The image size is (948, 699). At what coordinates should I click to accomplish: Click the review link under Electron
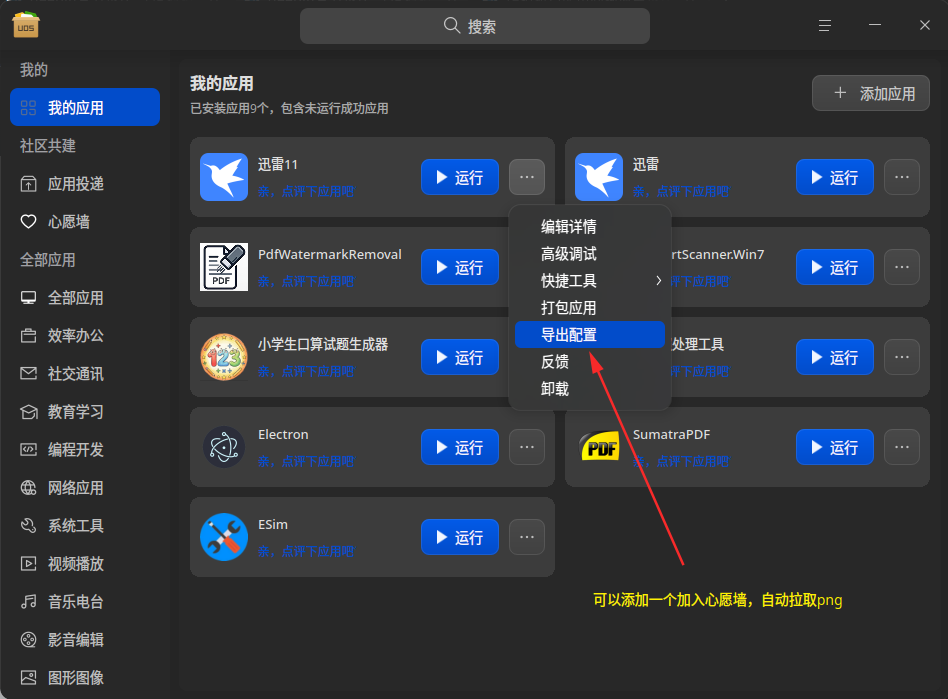306,462
